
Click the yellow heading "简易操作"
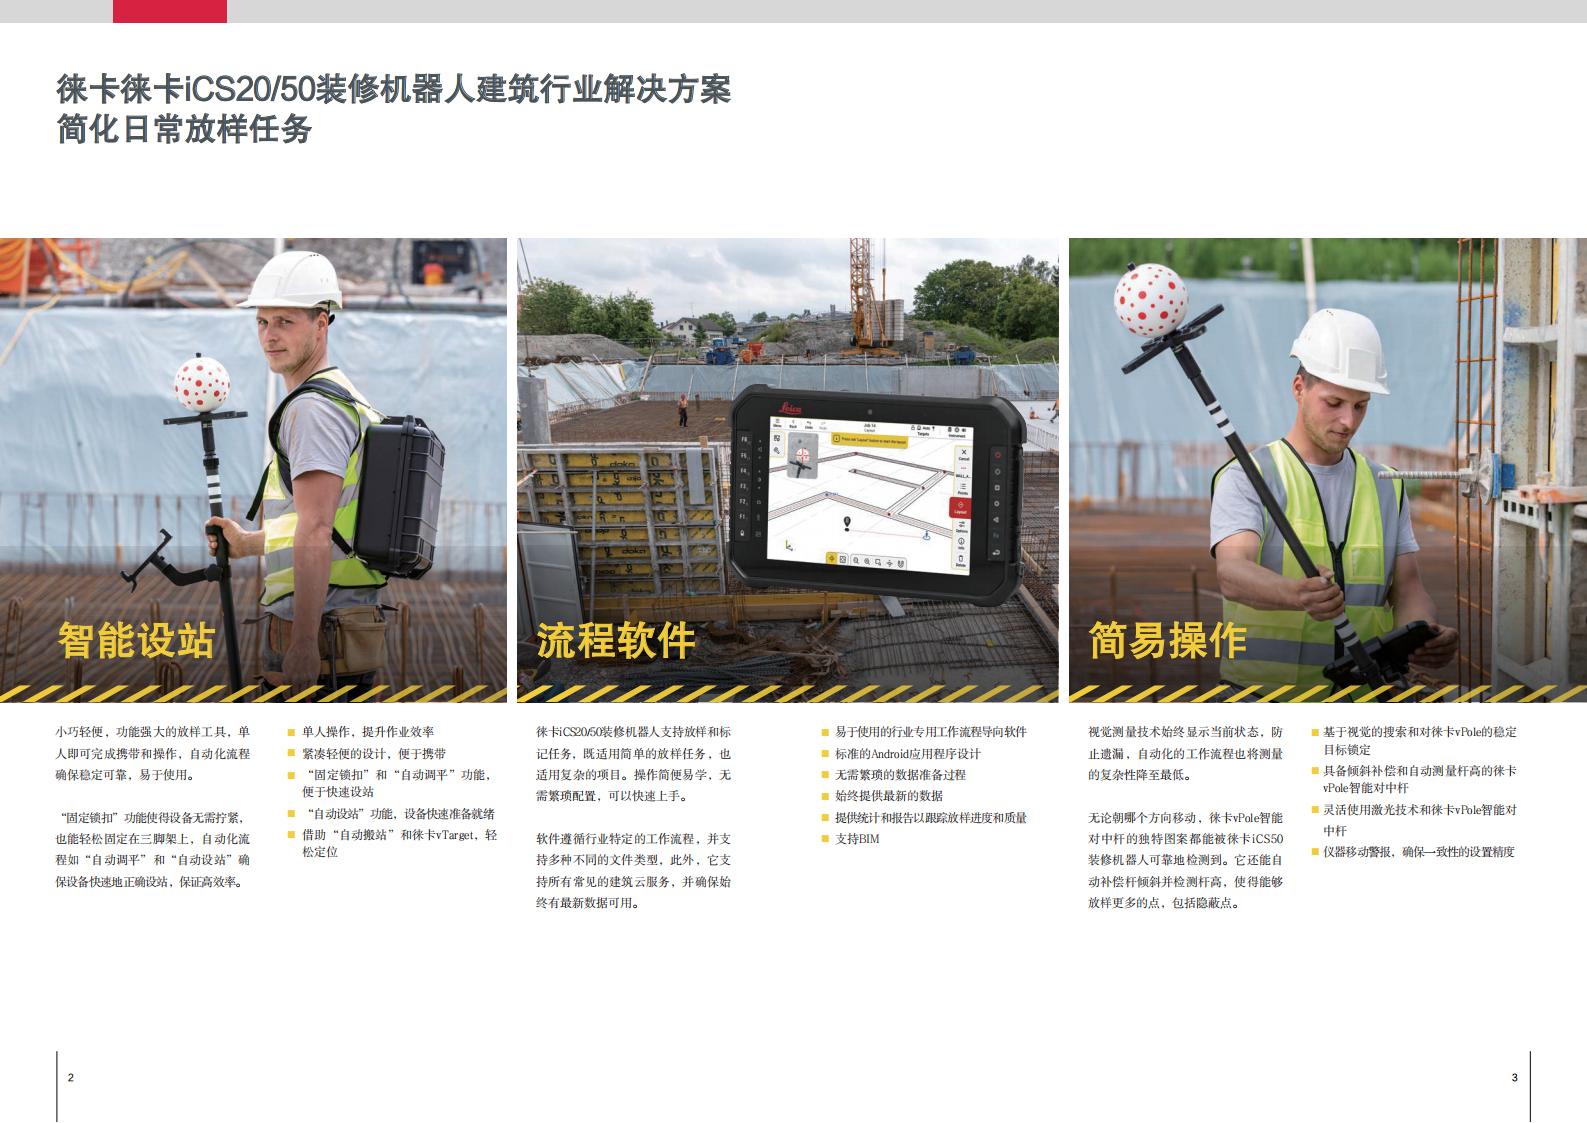click(1167, 640)
